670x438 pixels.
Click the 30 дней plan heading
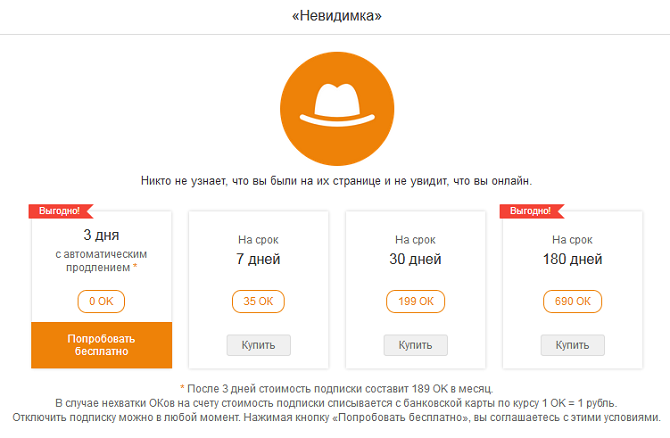click(x=415, y=259)
